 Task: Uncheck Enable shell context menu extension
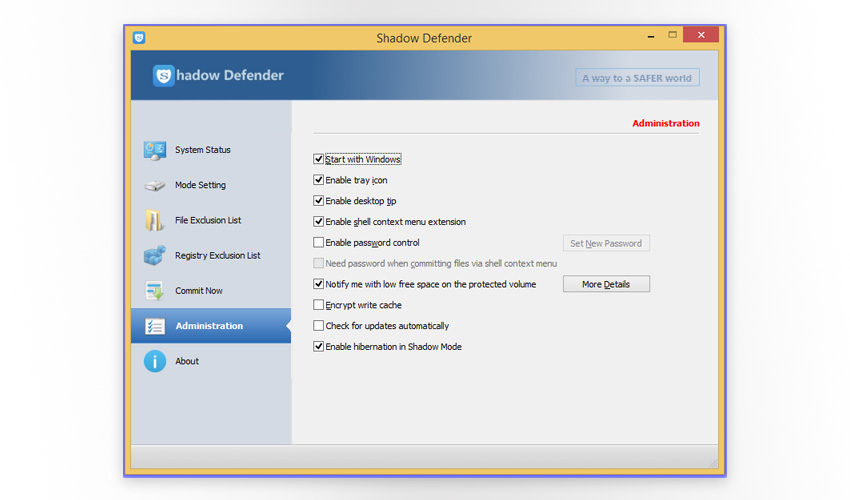[318, 221]
